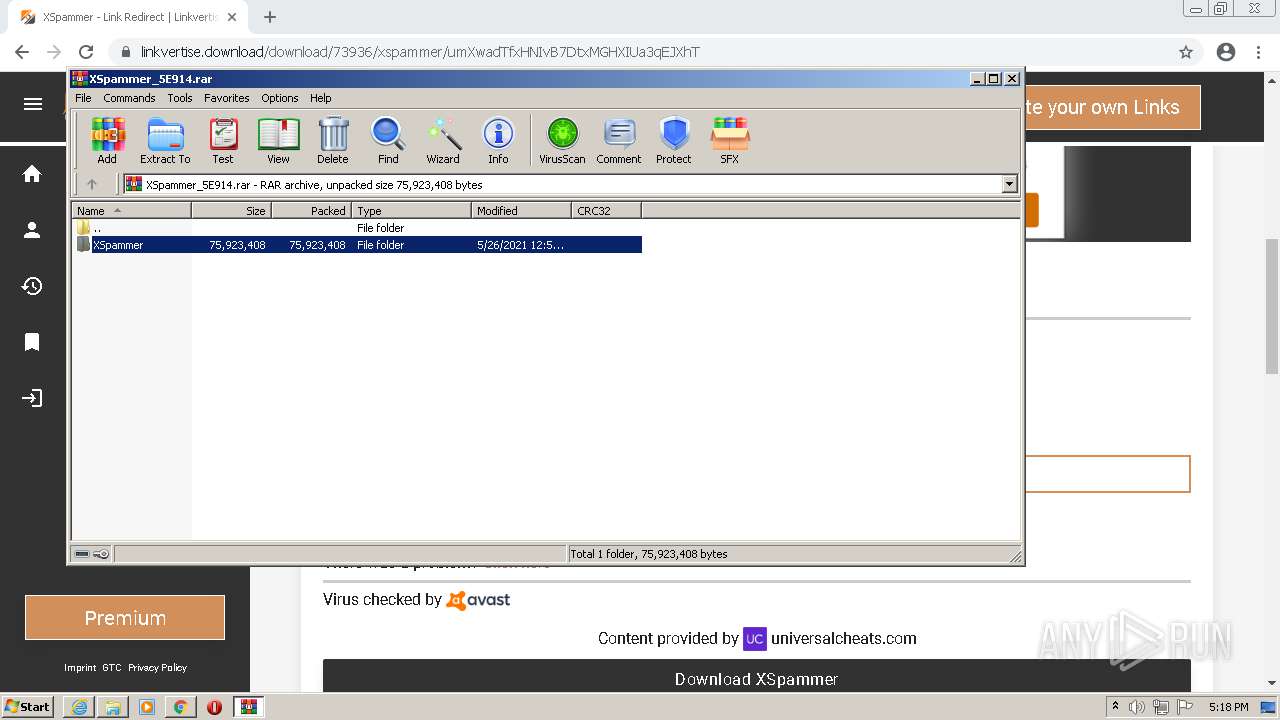The width and height of the screenshot is (1280, 720).
Task: Open Linkvertise hamburger menu
Action: pos(33,104)
